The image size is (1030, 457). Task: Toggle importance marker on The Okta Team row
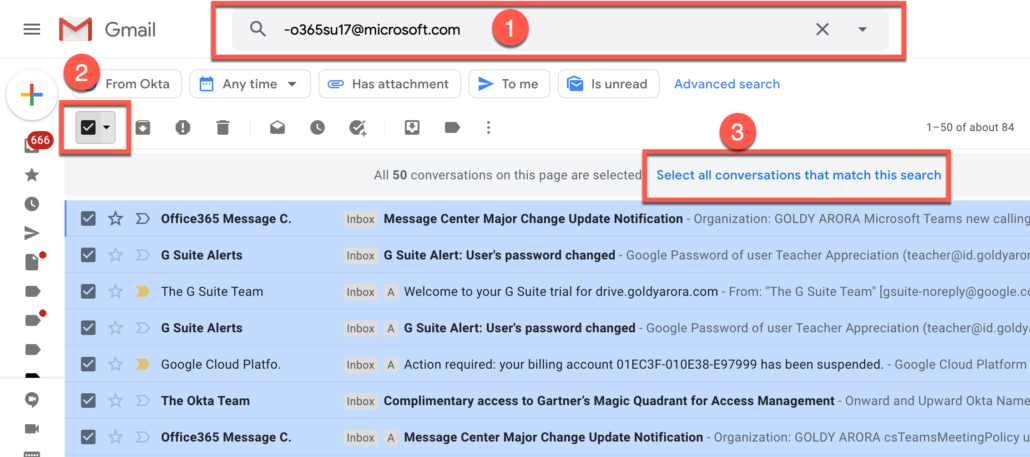pyautogui.click(x=143, y=401)
